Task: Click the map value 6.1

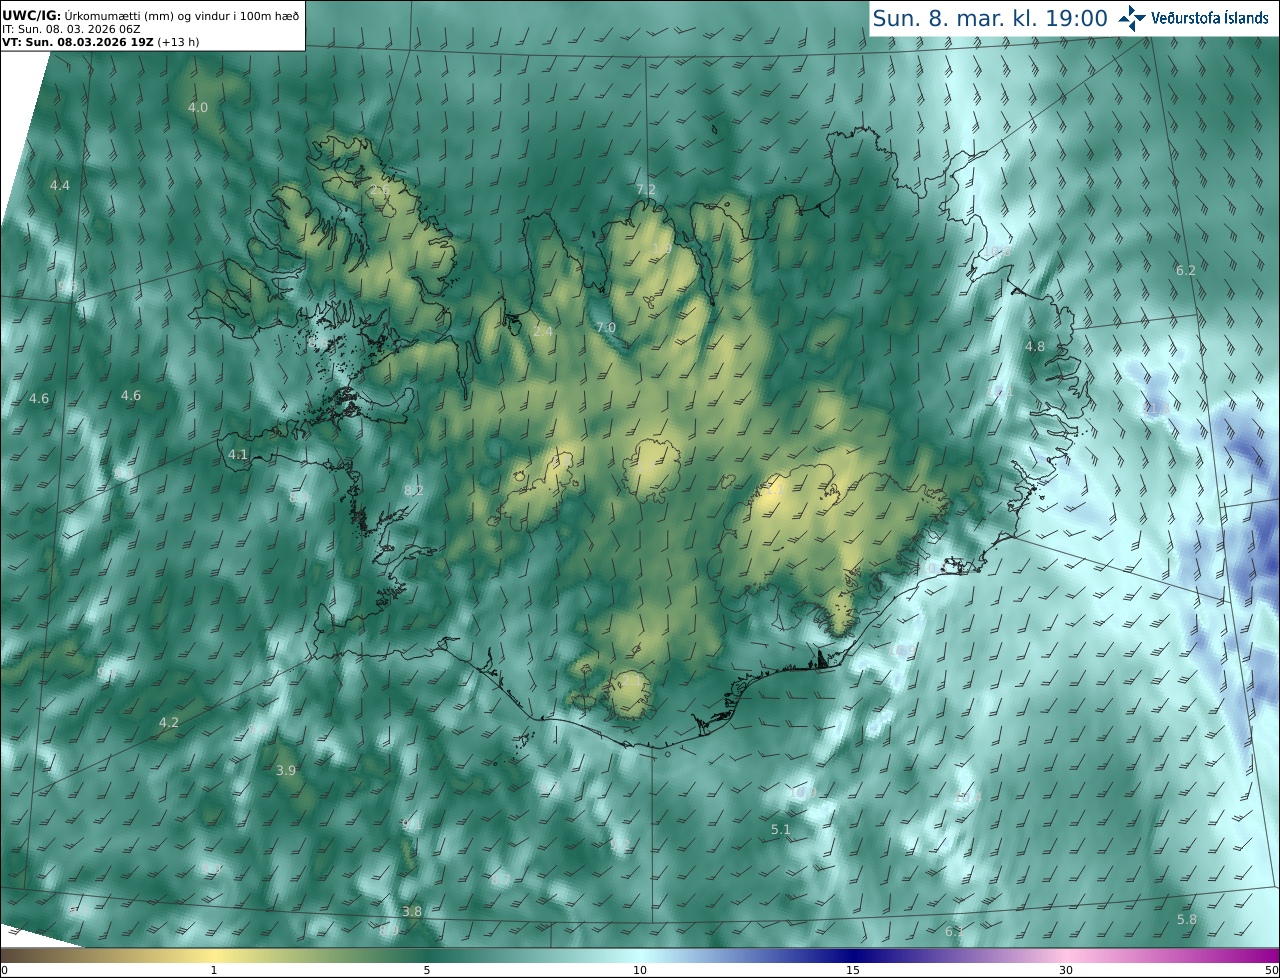Action: [x=955, y=932]
